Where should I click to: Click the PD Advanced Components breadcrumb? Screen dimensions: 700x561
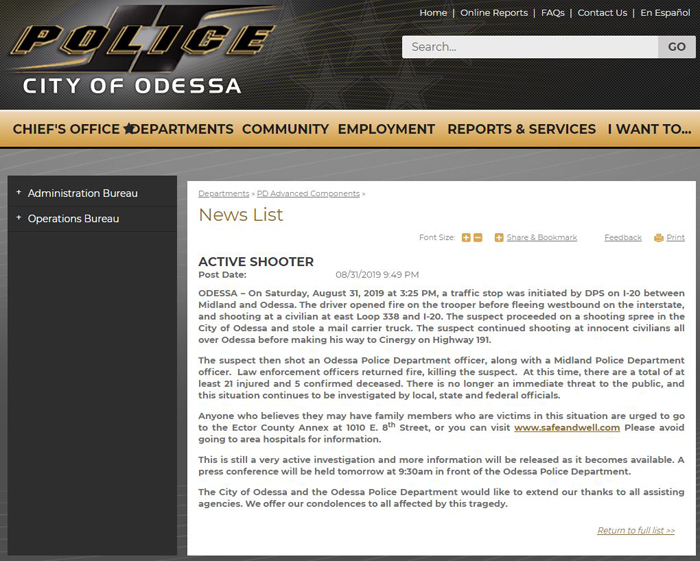click(308, 194)
